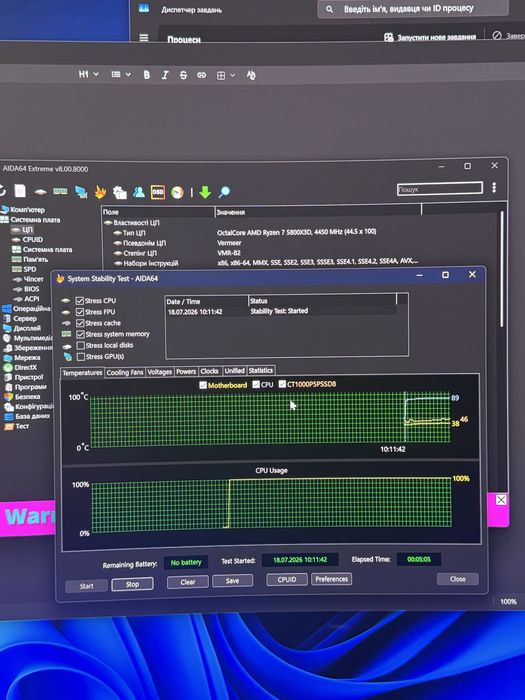The width and height of the screenshot is (525, 700).
Task: Launch the memory benchmark RAM icon
Action: point(60,191)
